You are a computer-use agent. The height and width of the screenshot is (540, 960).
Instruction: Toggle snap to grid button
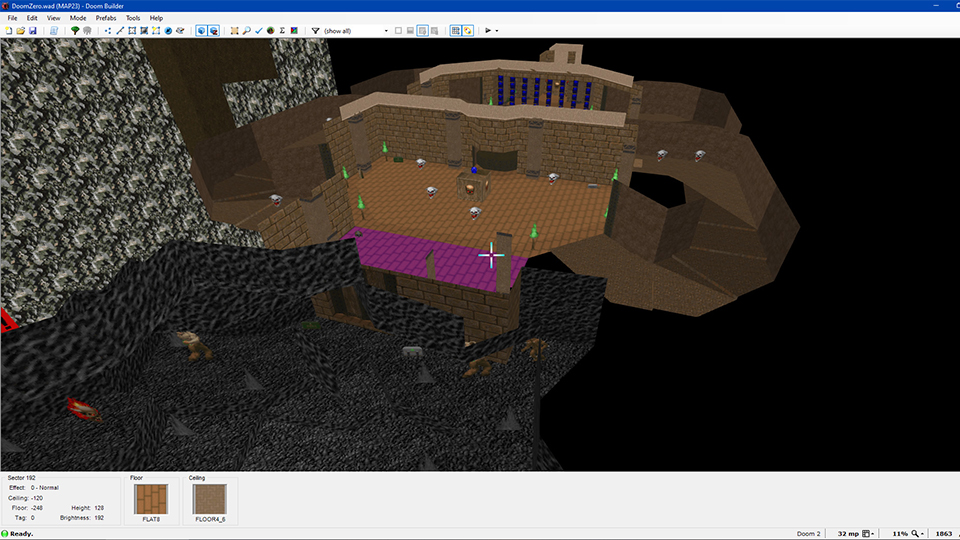coord(456,31)
